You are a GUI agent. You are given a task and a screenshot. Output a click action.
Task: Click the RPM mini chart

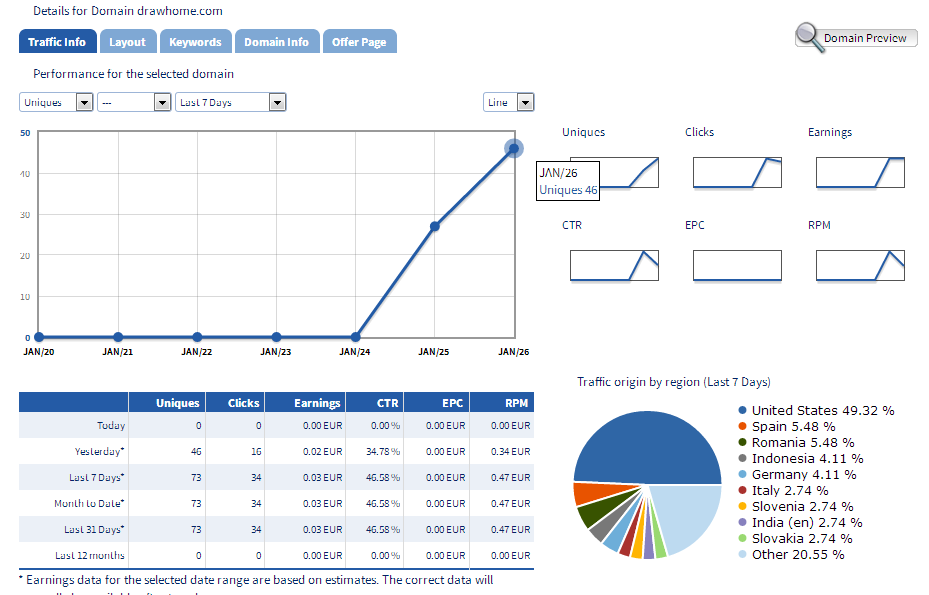pyautogui.click(x=860, y=265)
